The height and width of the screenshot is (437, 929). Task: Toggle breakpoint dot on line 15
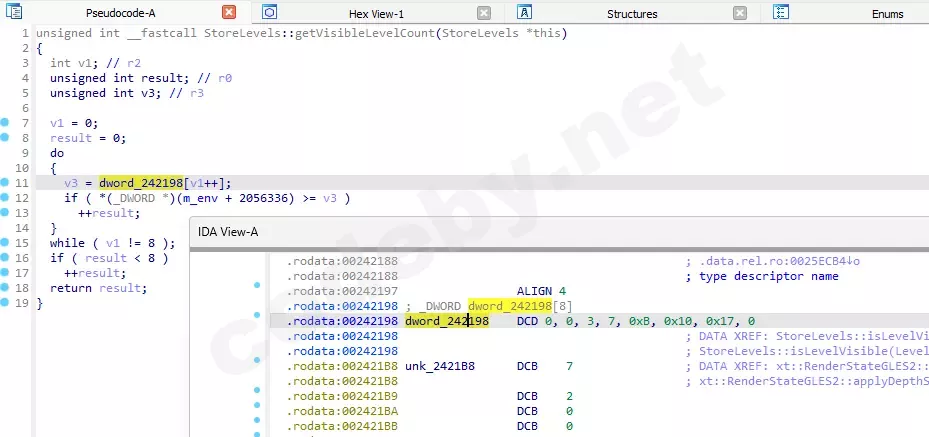[x=5, y=243]
